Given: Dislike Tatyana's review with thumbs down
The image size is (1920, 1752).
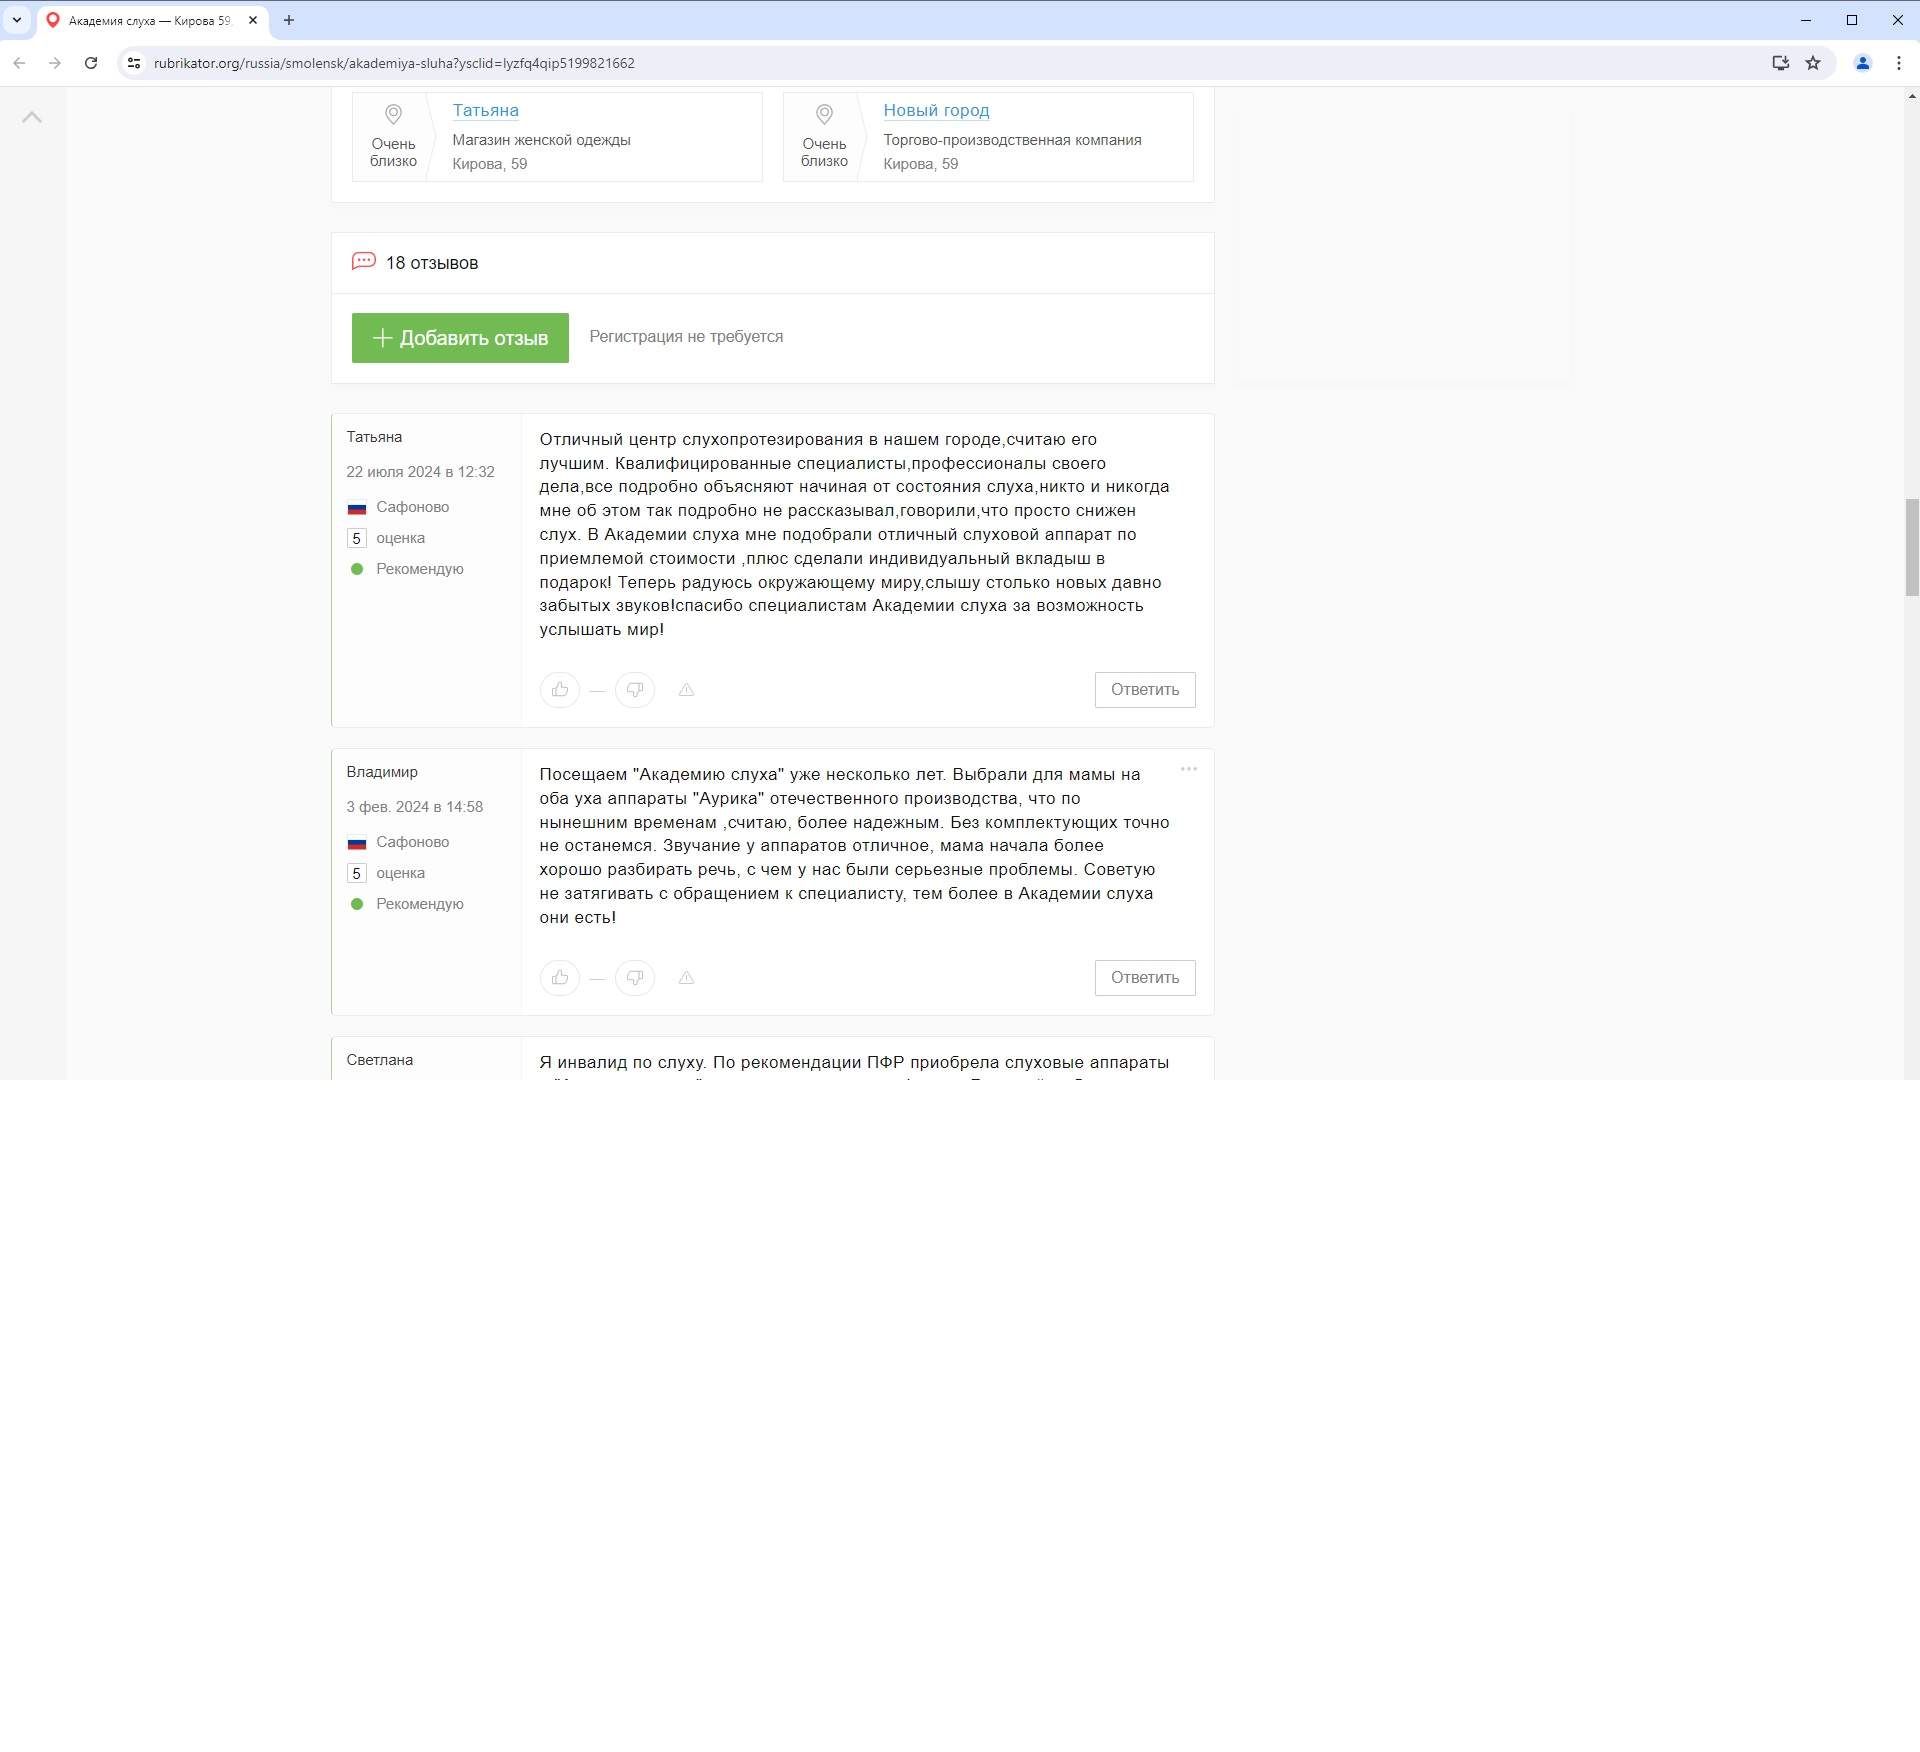Looking at the screenshot, I should (x=635, y=690).
